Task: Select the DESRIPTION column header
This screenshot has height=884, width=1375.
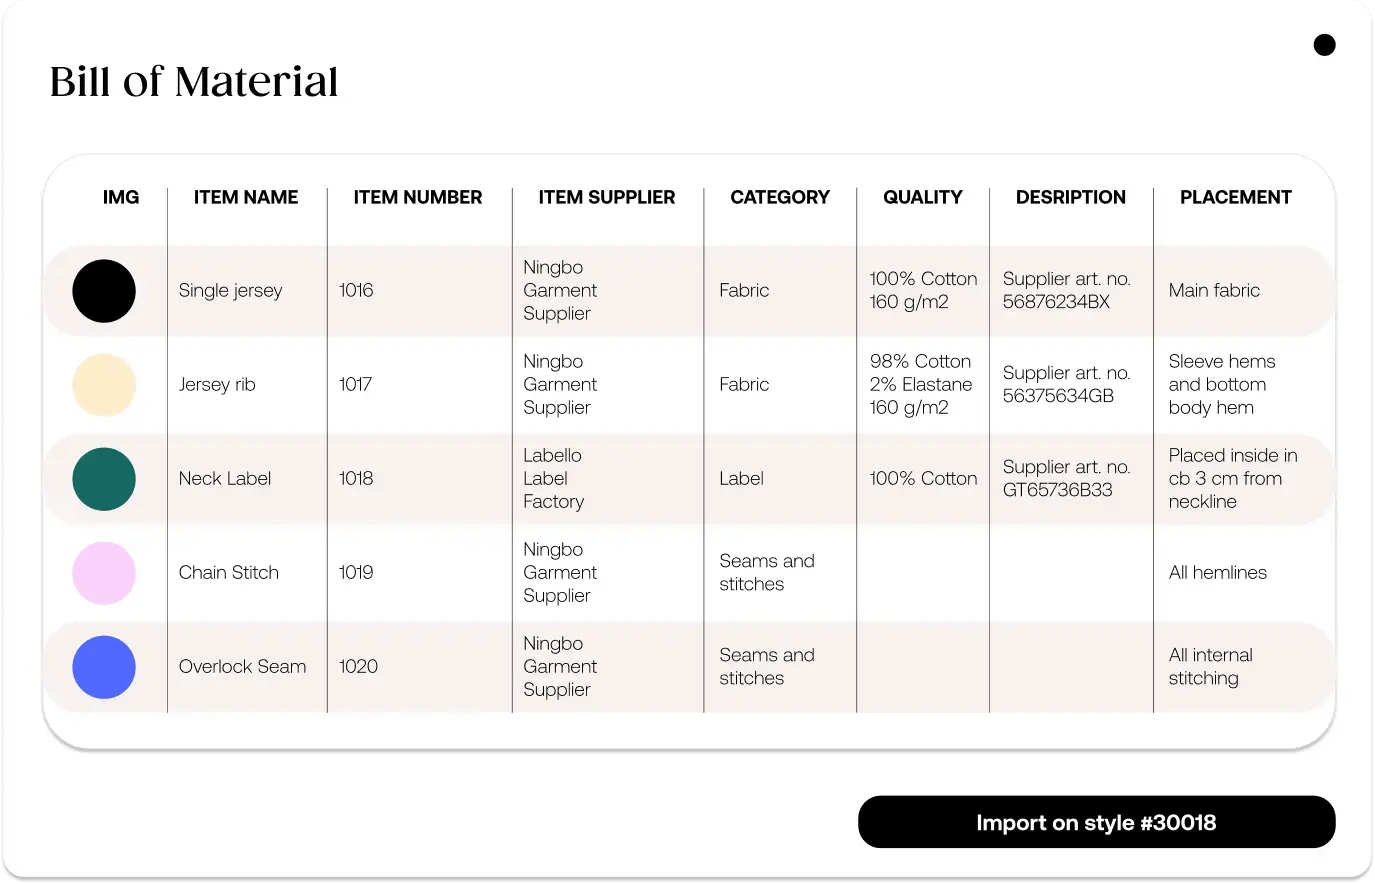Action: (1070, 197)
